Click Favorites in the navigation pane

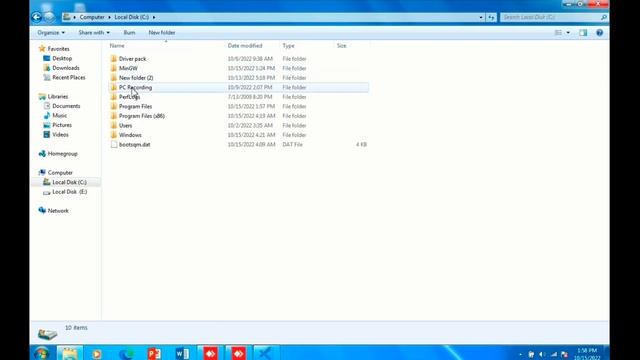coord(58,49)
